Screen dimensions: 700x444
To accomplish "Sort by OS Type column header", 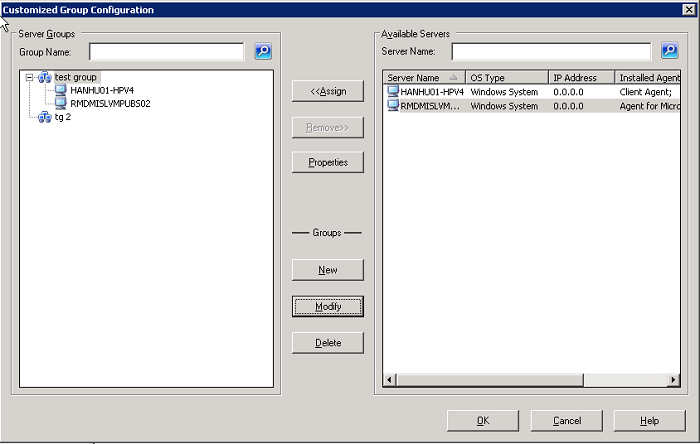I will click(507, 78).
